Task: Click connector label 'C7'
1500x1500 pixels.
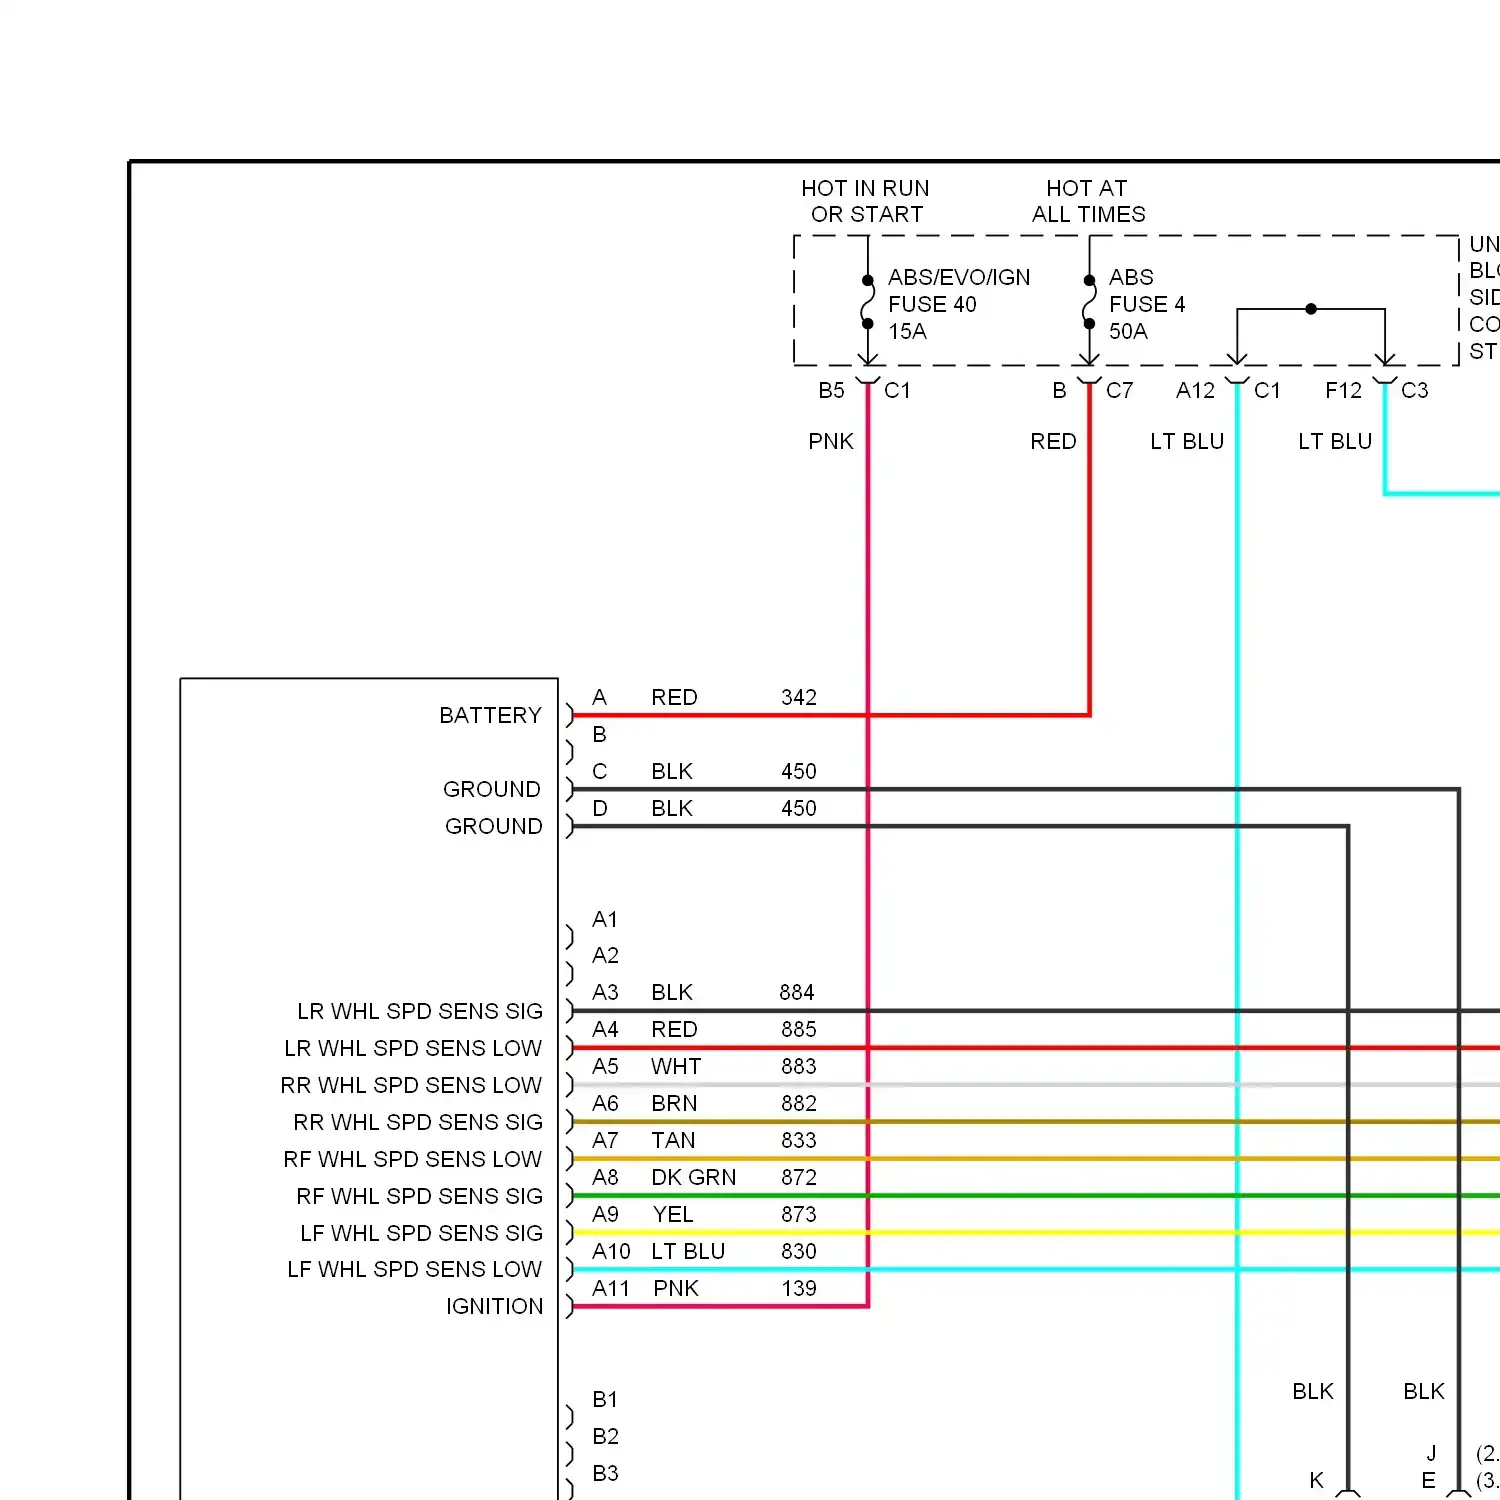Action: pos(1119,390)
